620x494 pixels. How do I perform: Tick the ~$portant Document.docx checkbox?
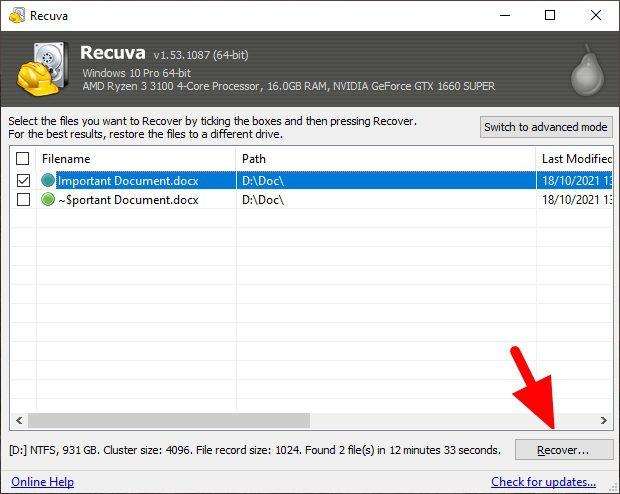tap(23, 199)
